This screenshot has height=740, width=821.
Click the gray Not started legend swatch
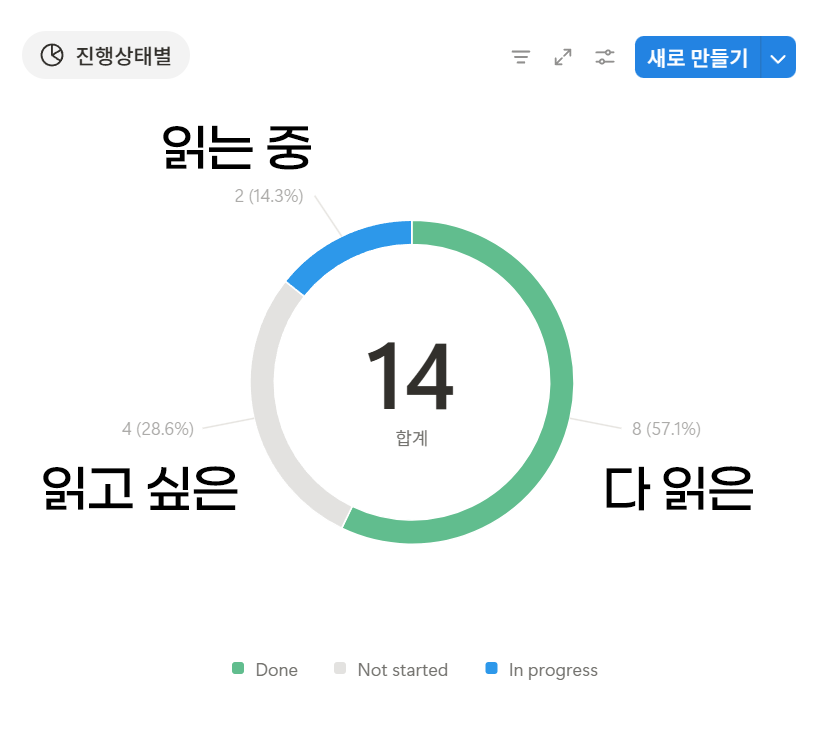point(340,668)
